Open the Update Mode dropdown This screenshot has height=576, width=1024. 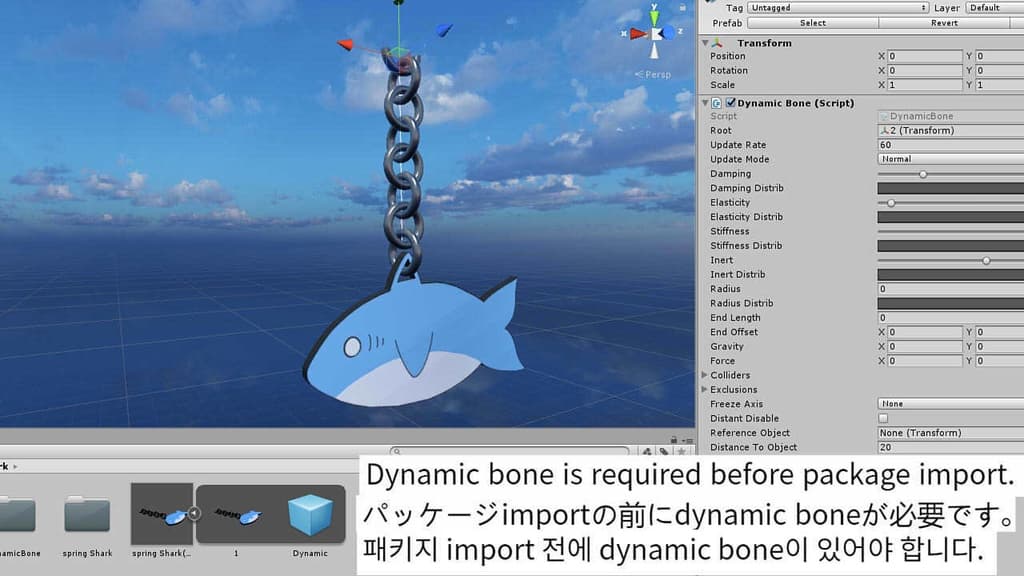[950, 159]
